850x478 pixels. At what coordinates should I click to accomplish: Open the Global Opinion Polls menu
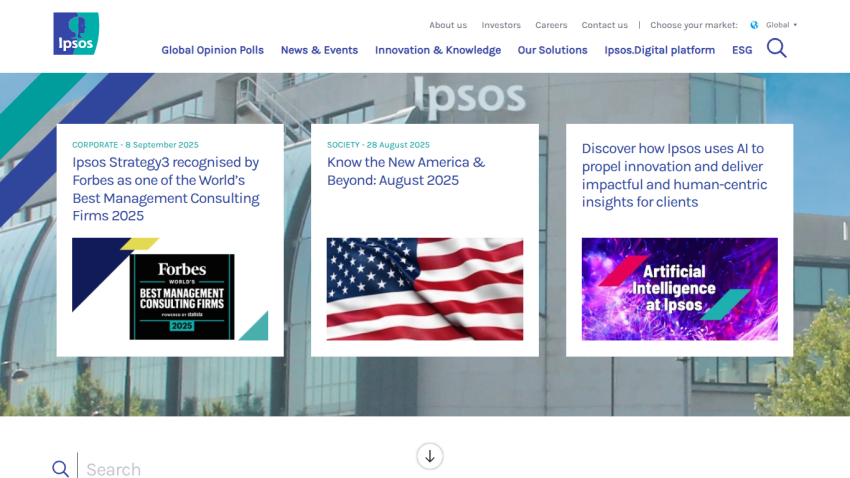tap(212, 50)
